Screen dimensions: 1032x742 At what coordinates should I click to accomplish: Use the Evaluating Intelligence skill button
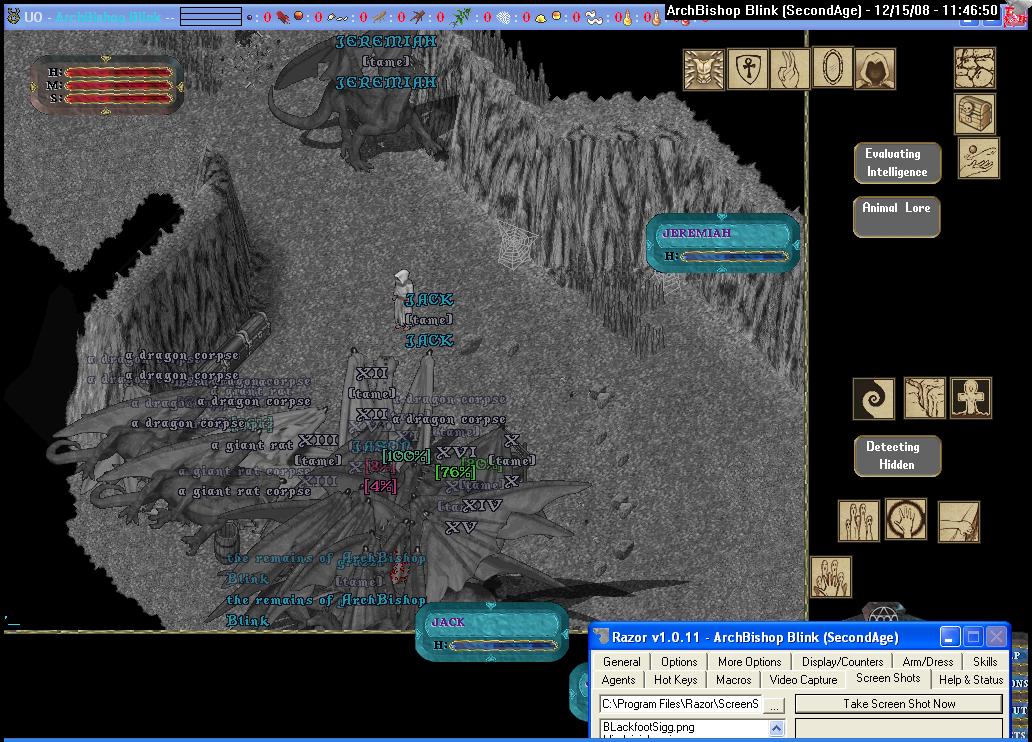(896, 163)
